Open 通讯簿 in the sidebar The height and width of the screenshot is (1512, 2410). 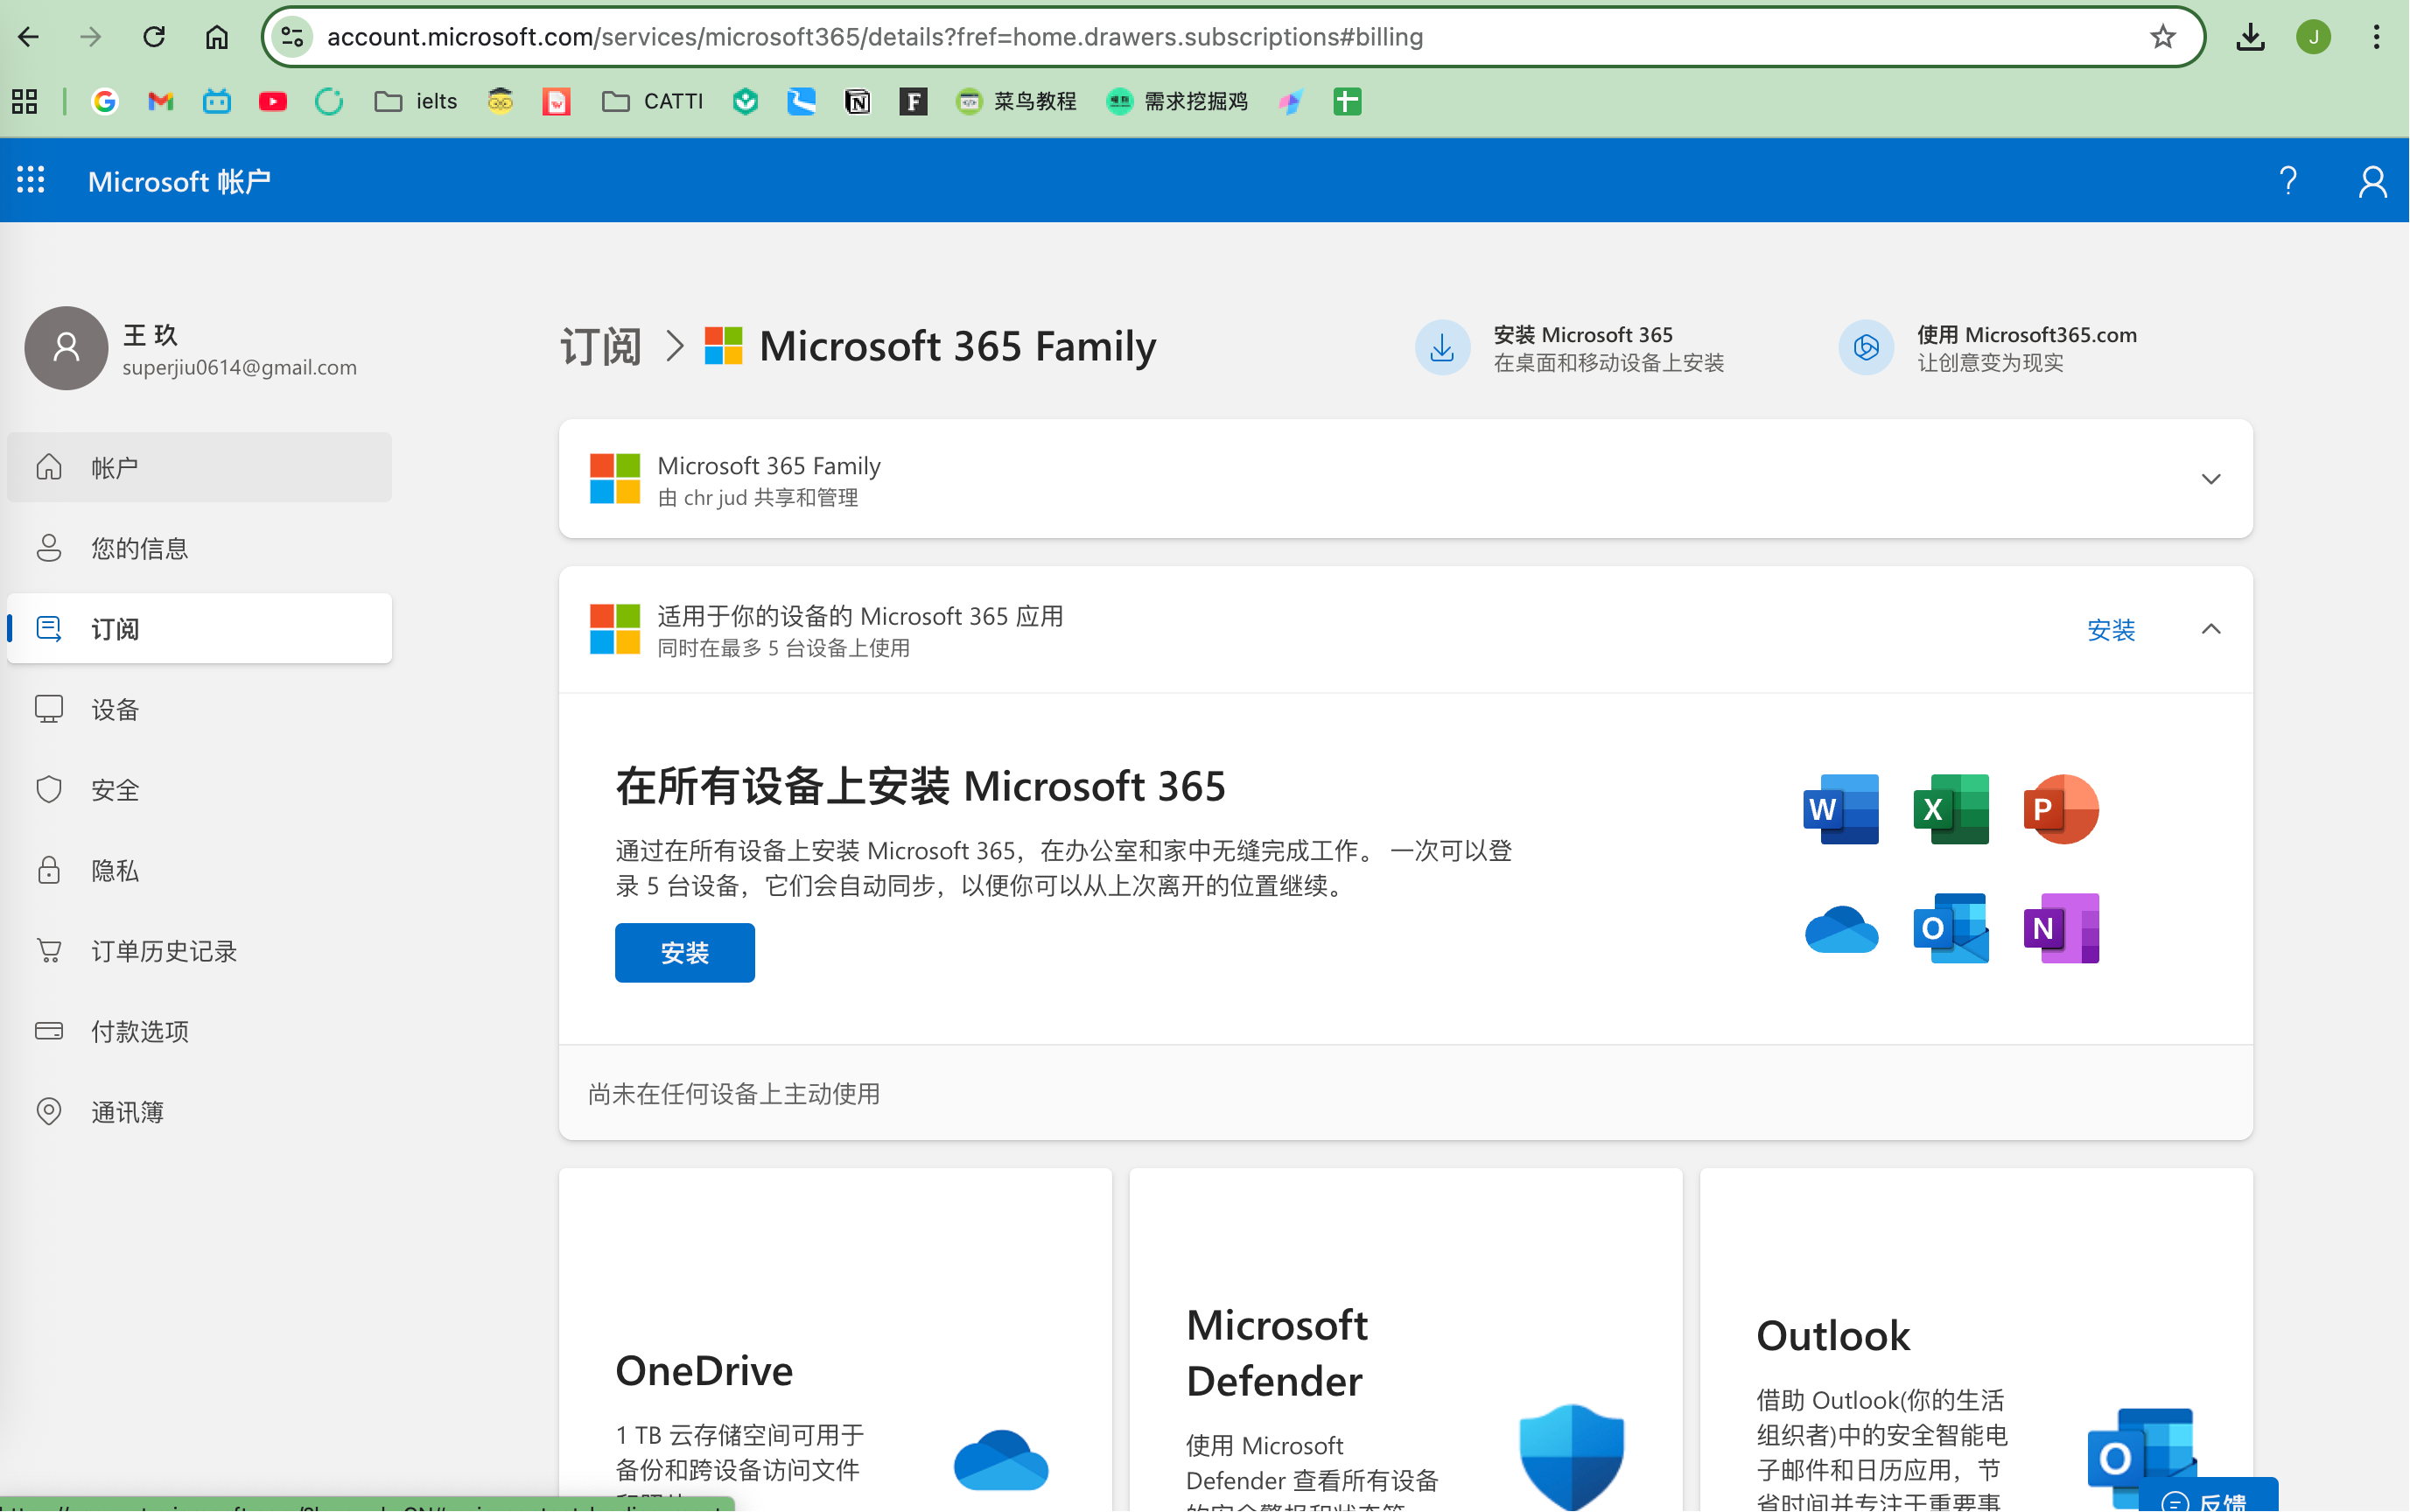[x=199, y=1111]
